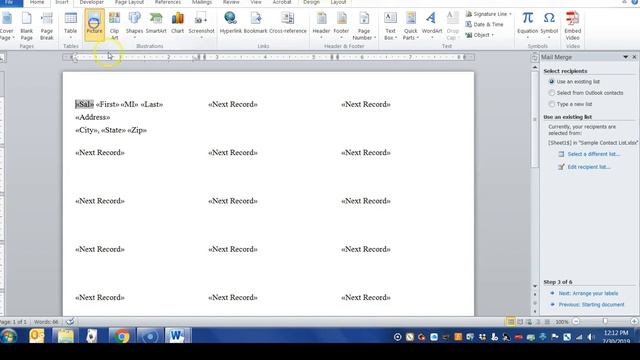The height and width of the screenshot is (360, 640).
Task: Insert a Blank Page
Action: [27, 25]
